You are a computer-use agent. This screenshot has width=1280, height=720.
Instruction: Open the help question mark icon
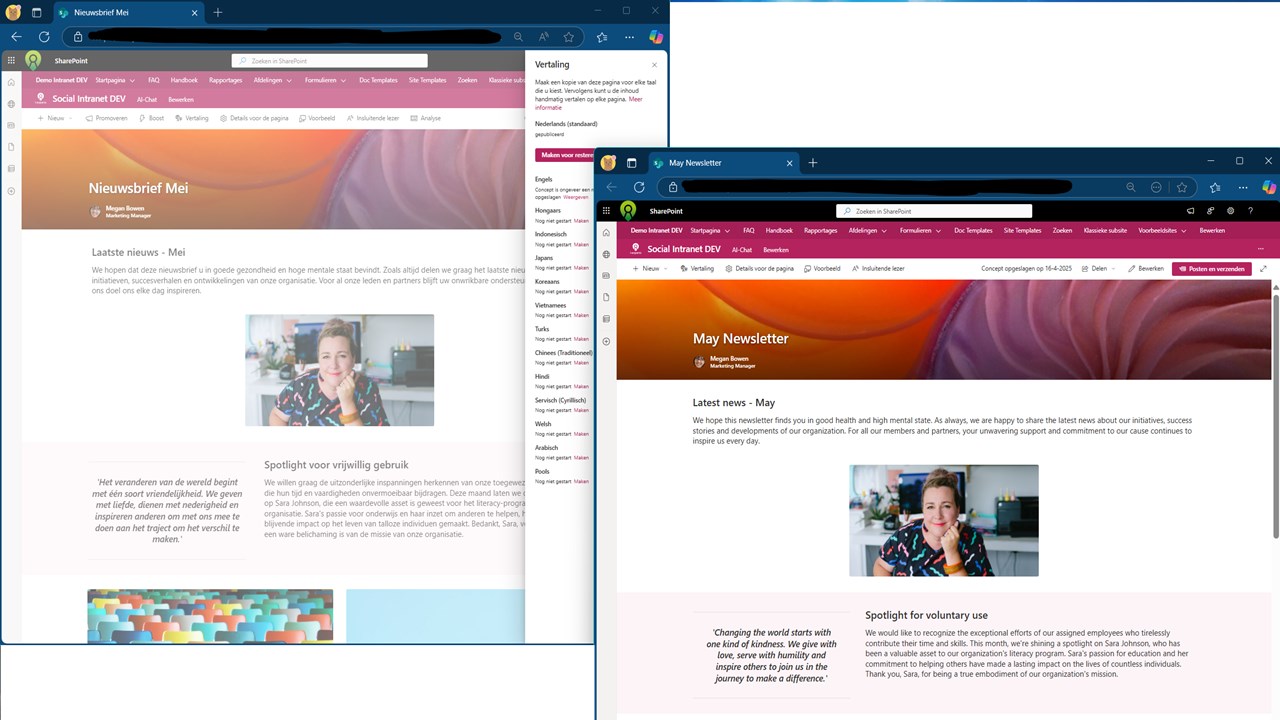pyautogui.click(x=1250, y=211)
